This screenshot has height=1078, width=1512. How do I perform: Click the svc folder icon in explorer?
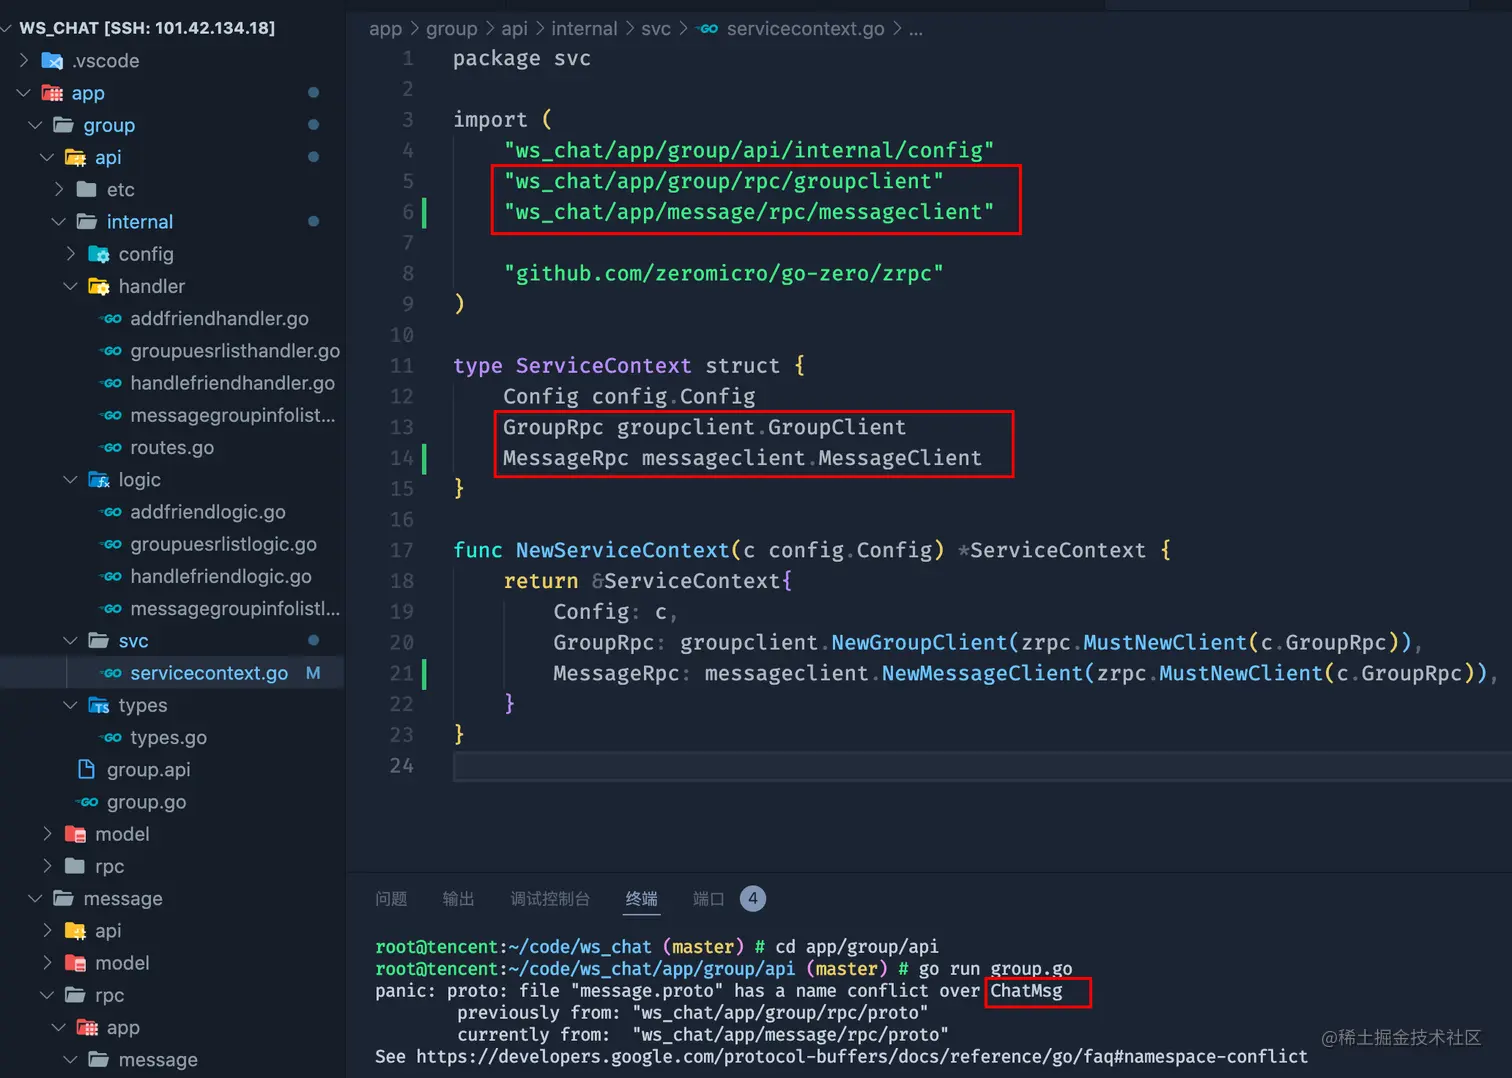(x=99, y=641)
